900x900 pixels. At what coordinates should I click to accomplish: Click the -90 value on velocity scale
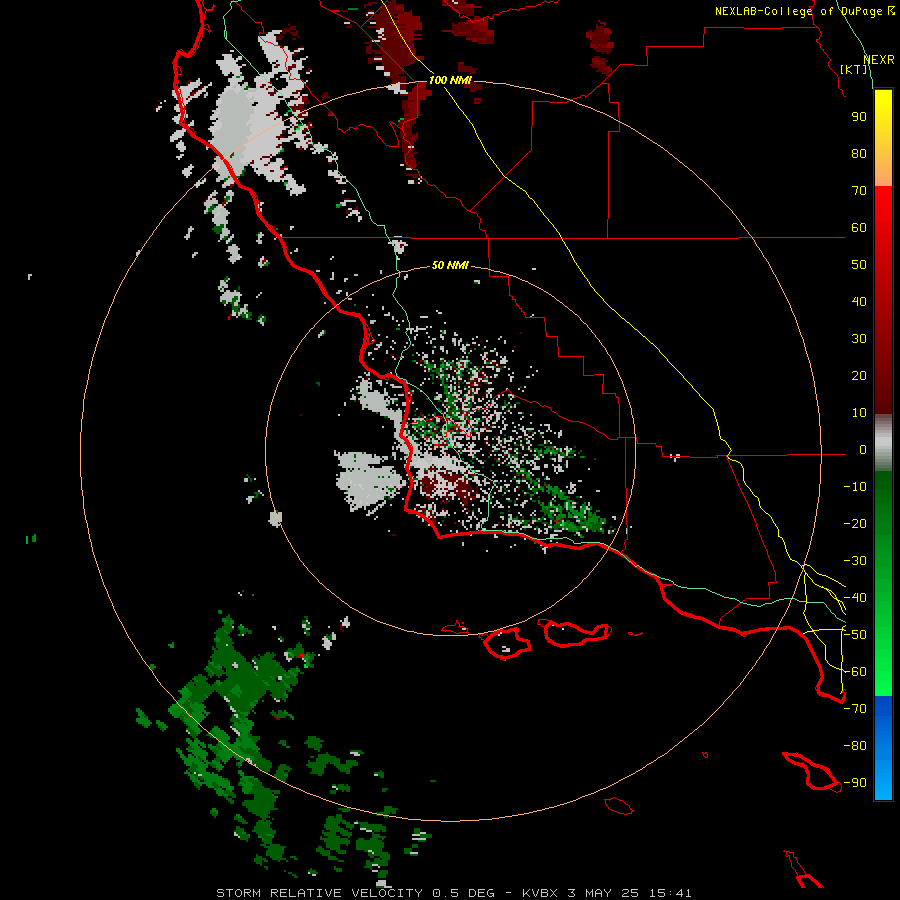(x=855, y=782)
